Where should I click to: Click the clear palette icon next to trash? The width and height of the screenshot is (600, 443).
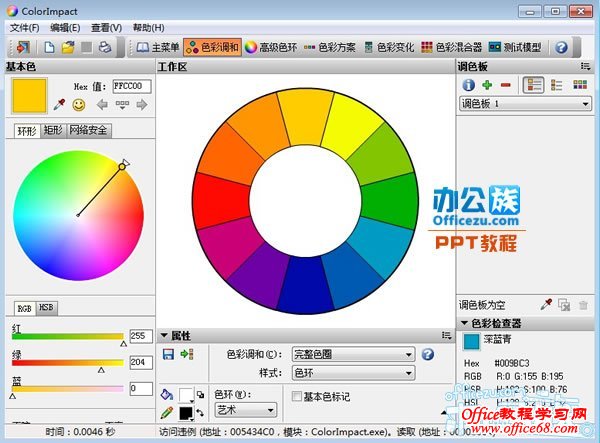coord(564,305)
